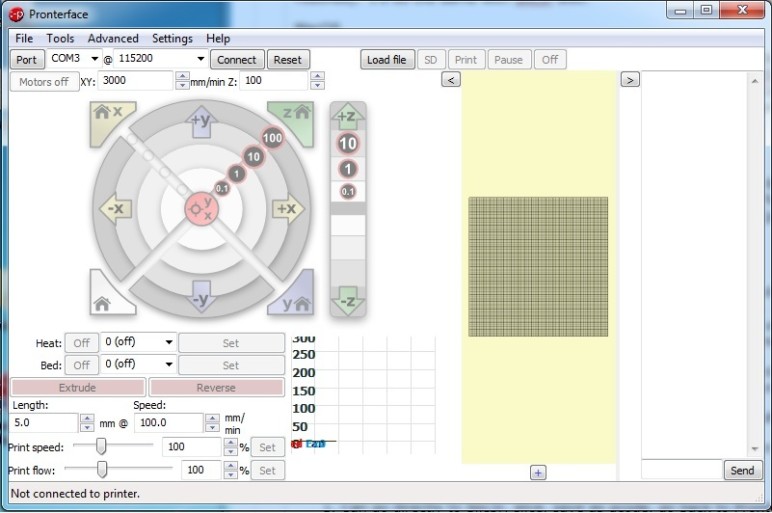This screenshot has width=772, height=513.
Task: Toggle the Bed Off button
Action: (x=81, y=365)
